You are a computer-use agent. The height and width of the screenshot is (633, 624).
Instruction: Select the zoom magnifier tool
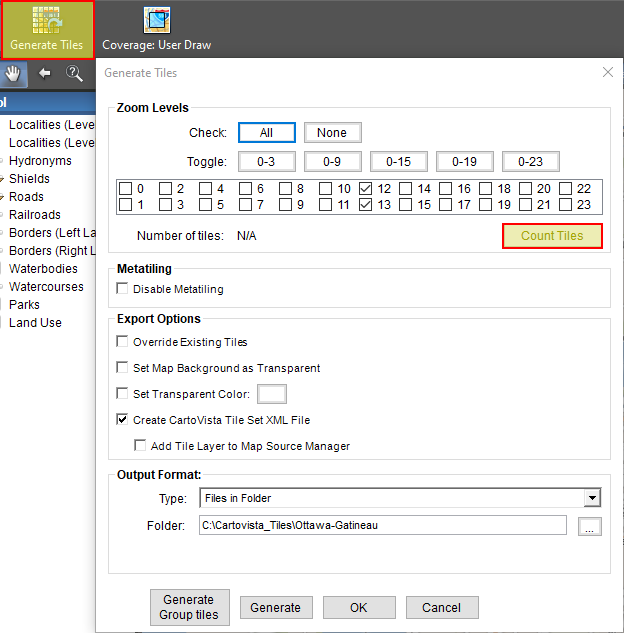point(74,73)
